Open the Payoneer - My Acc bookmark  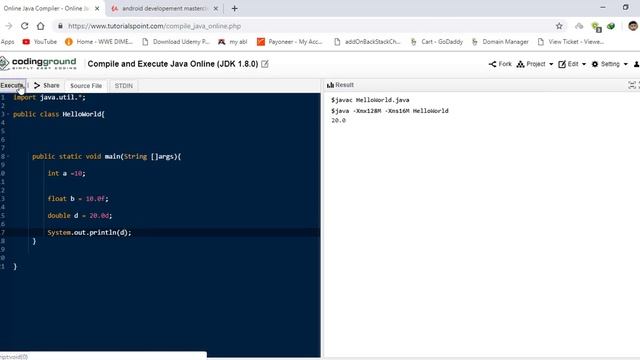coord(289,42)
